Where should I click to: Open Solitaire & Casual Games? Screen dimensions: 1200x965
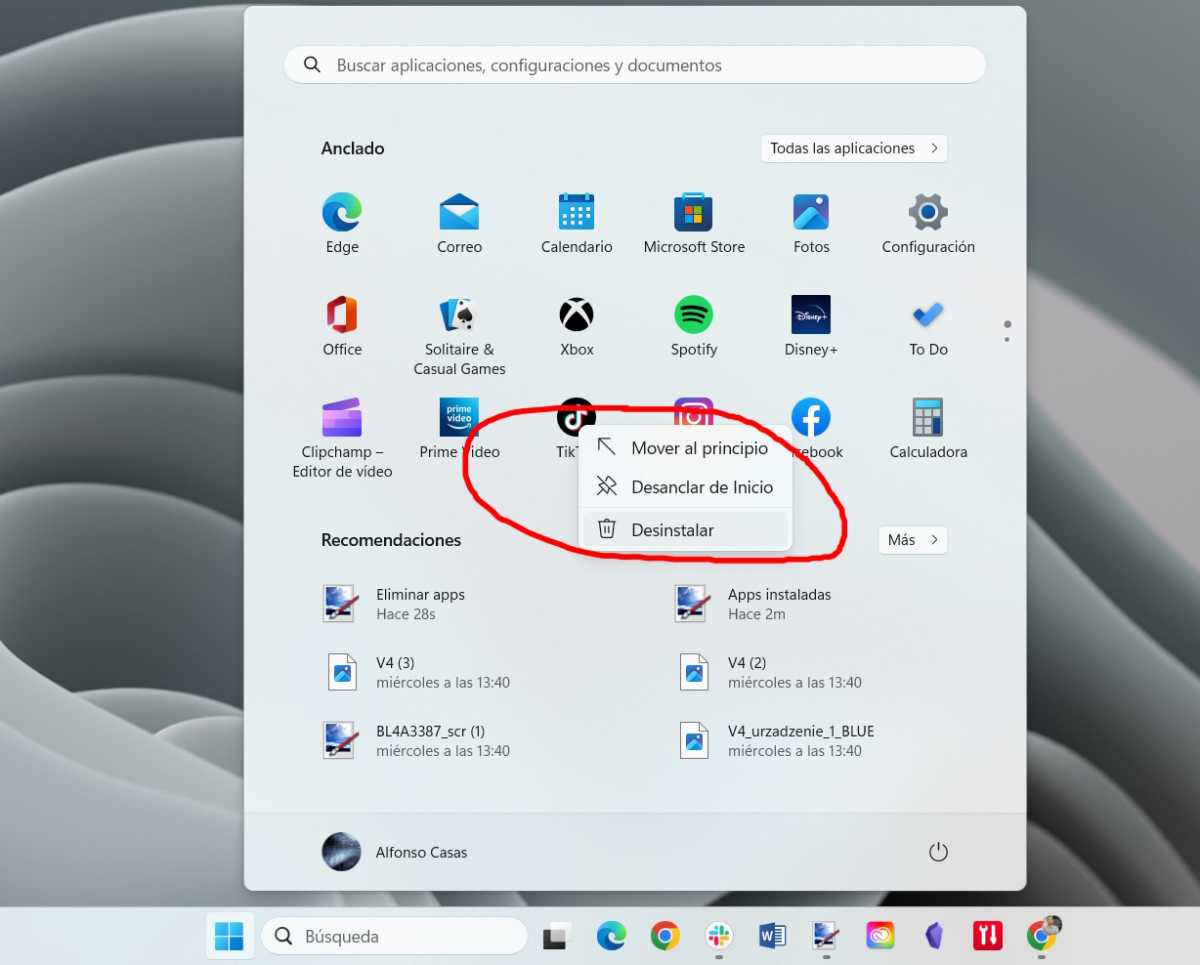[x=459, y=336]
